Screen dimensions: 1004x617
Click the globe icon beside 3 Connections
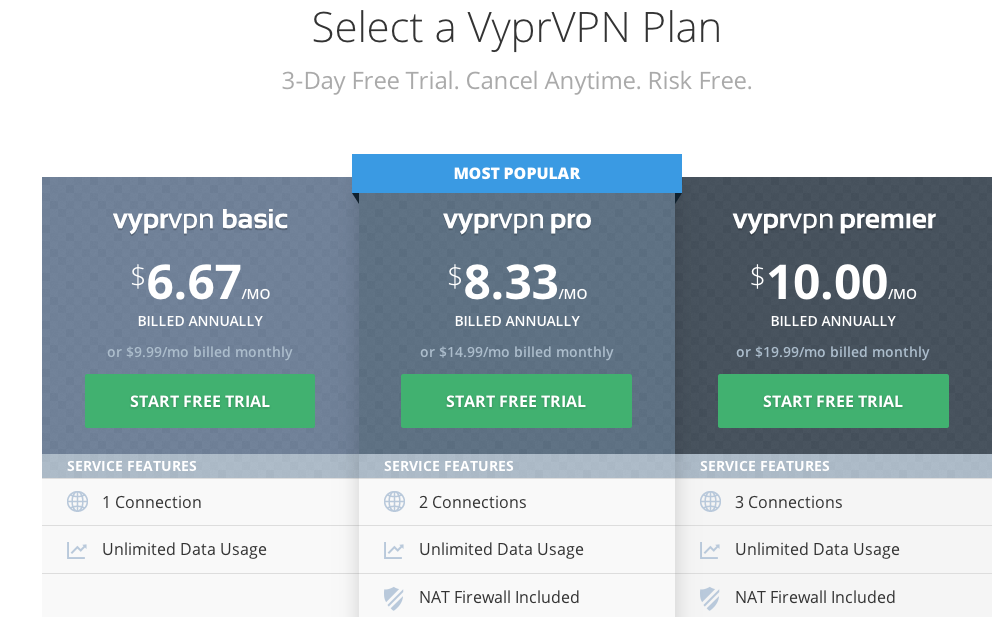pyautogui.click(x=710, y=502)
